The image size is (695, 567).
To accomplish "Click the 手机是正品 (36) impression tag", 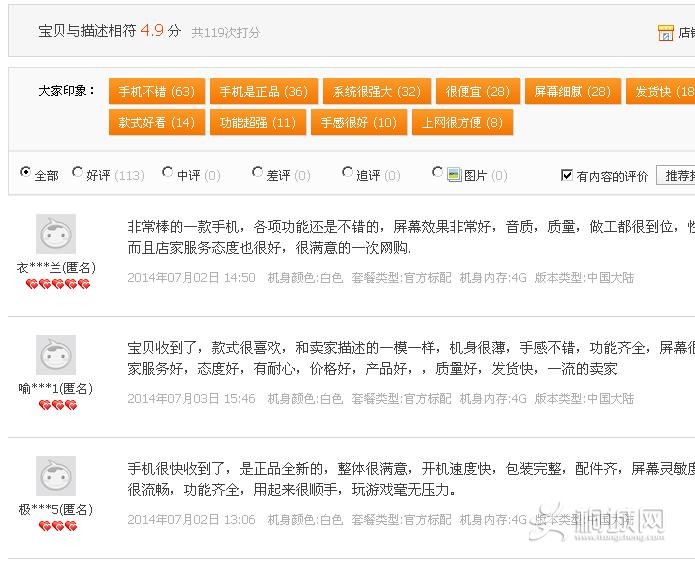I will tap(264, 91).
